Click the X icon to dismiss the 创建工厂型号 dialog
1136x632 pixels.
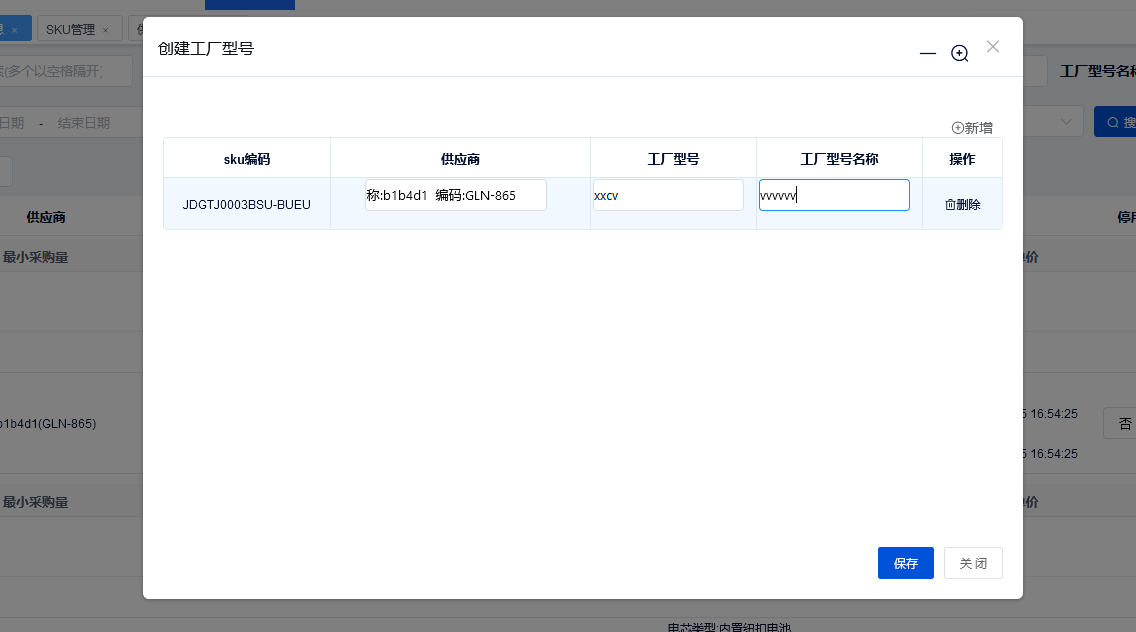click(992, 46)
